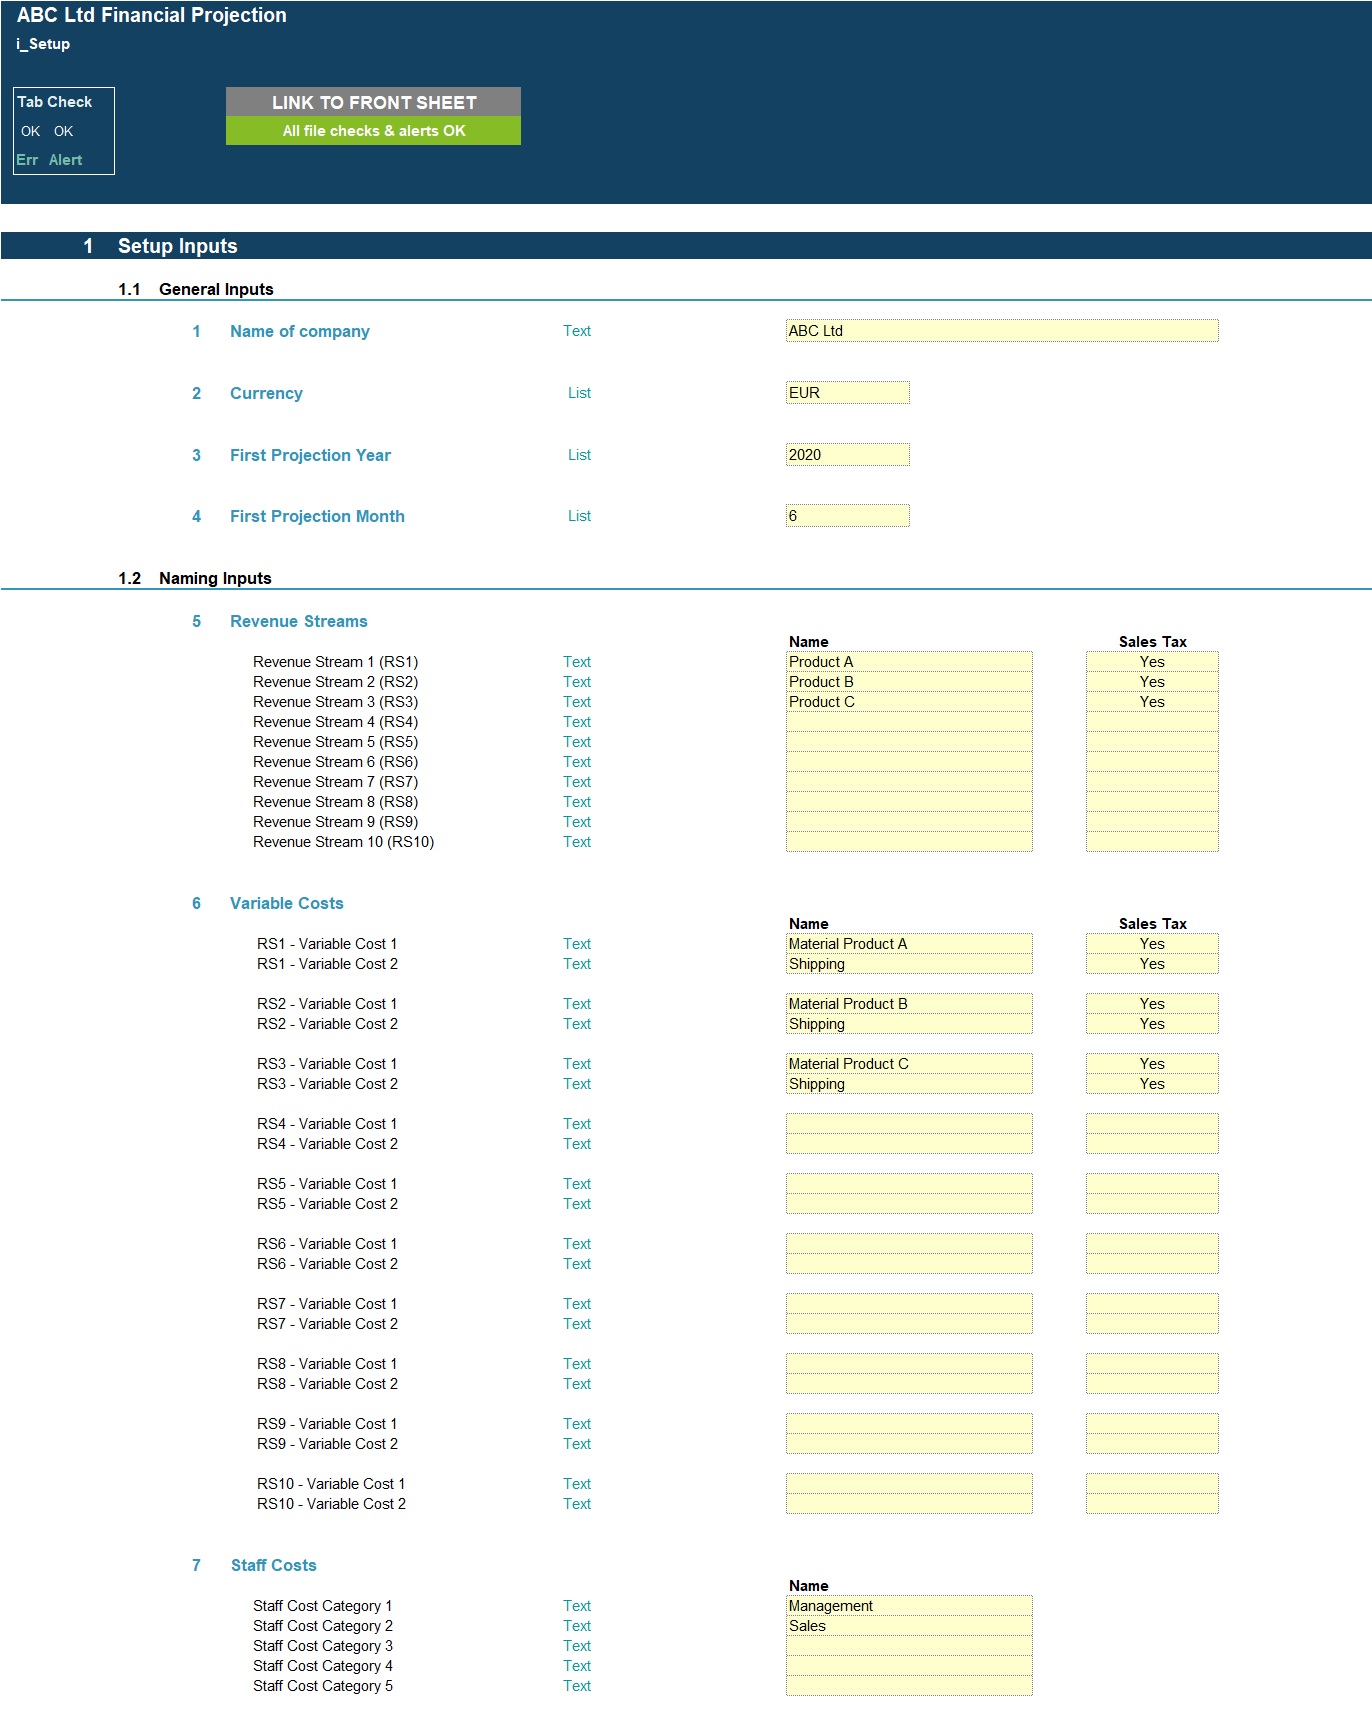Click the 'Tab Check' heading
Image resolution: width=1372 pixels, height=1736 pixels.
[55, 102]
